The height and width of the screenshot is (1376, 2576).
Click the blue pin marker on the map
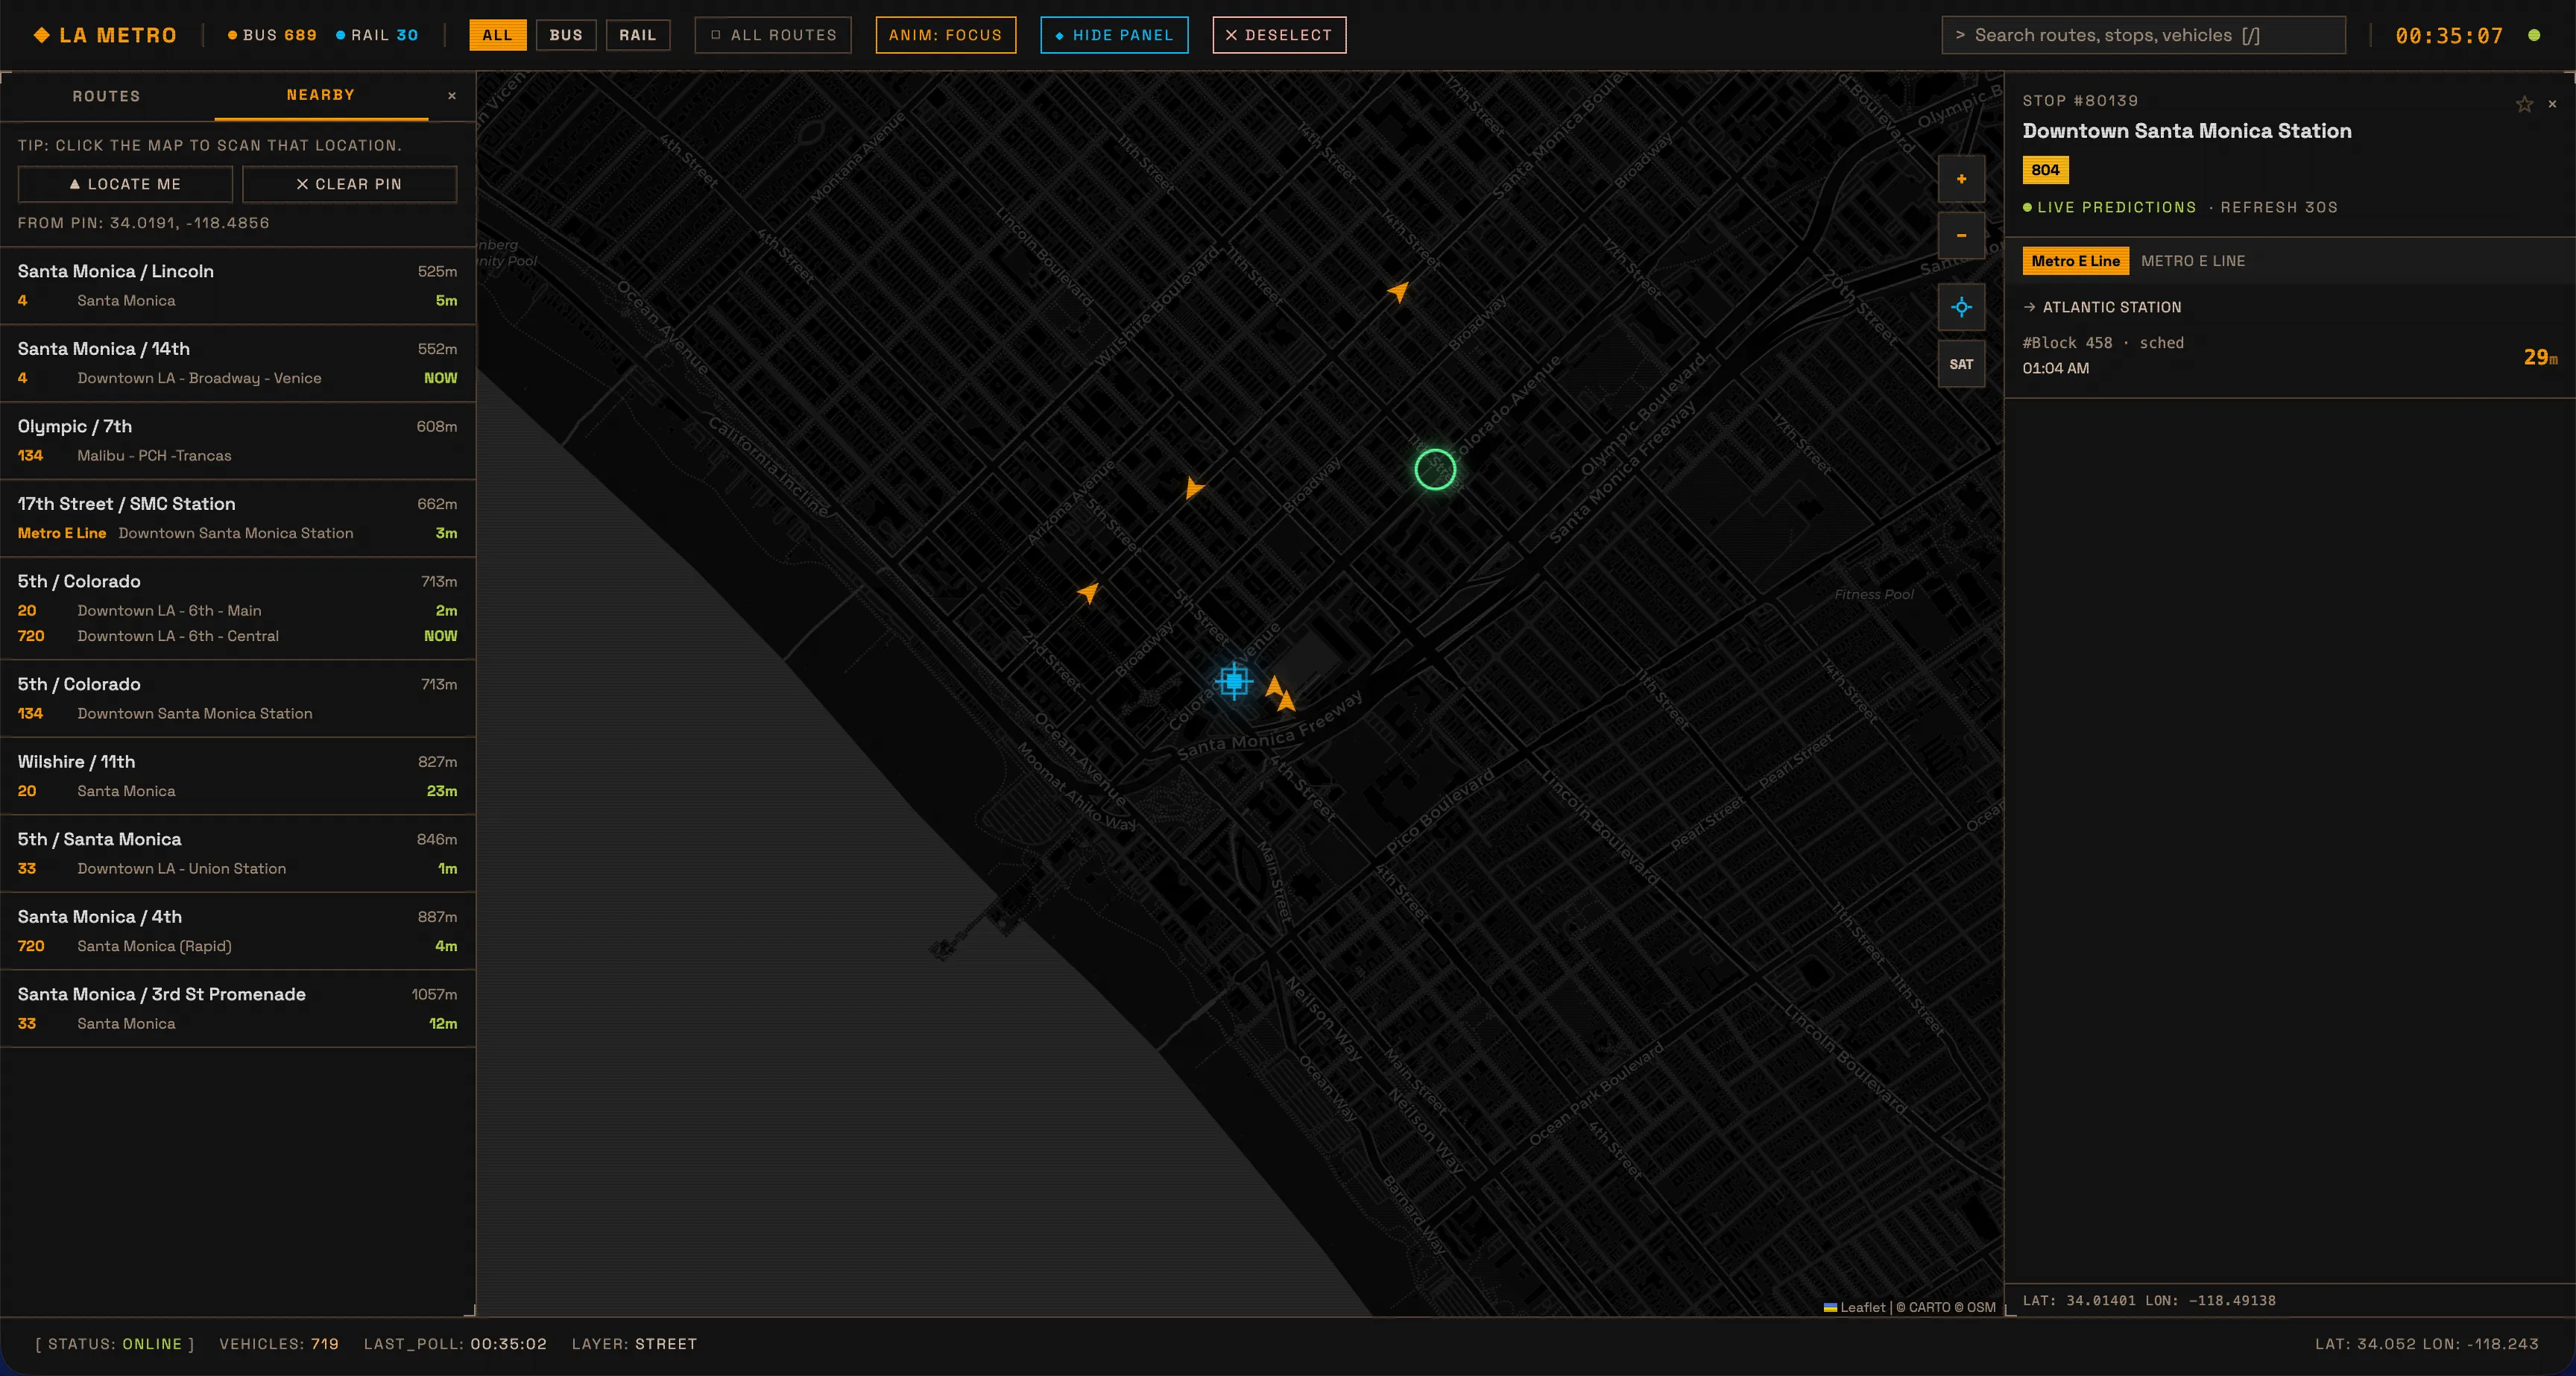pyautogui.click(x=1234, y=681)
